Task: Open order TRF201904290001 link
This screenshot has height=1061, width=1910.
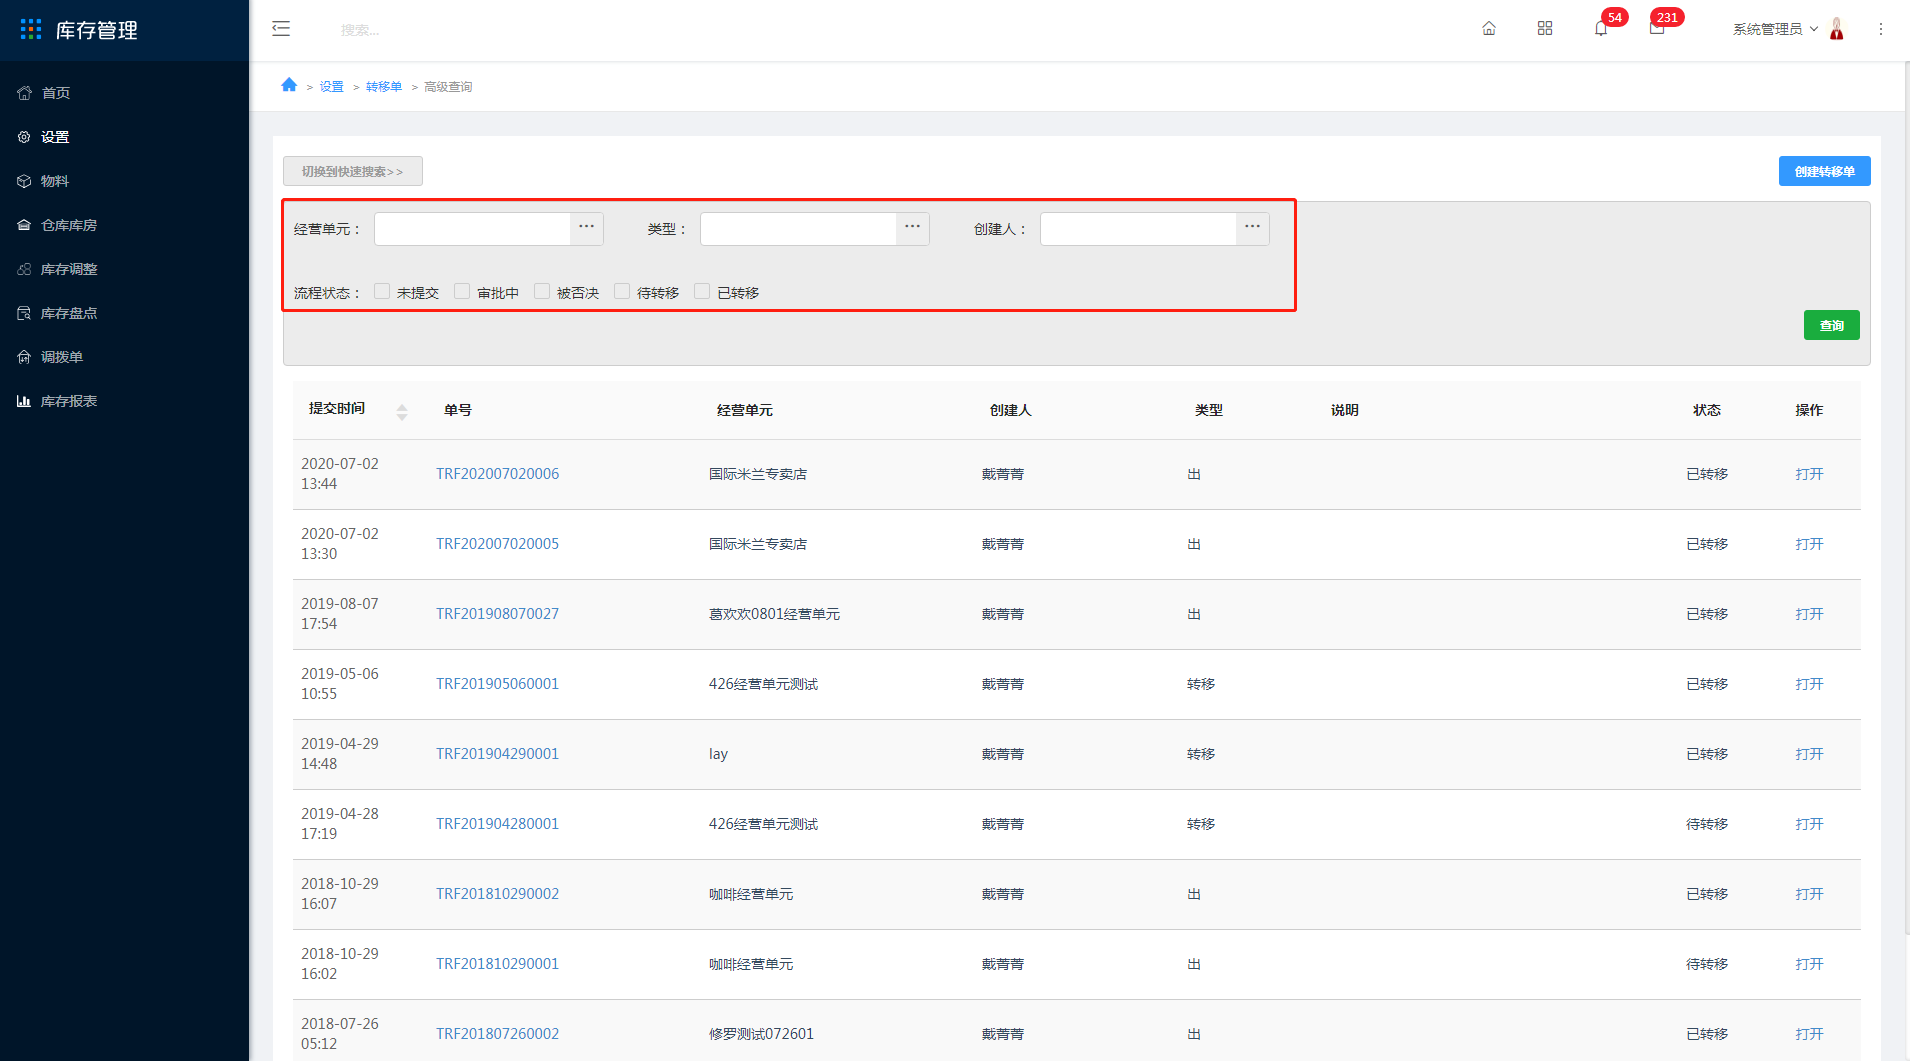Action: click(497, 754)
